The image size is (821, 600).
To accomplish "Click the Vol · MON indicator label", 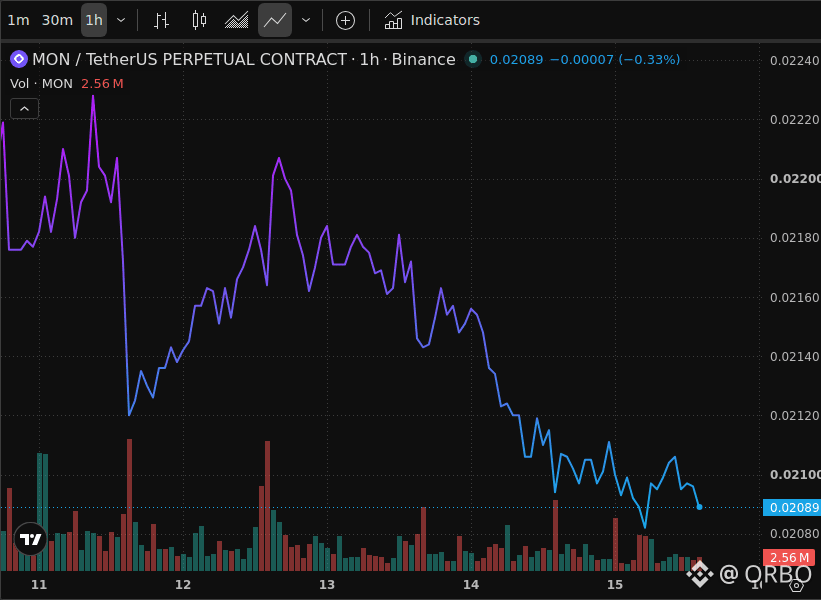I will click(41, 84).
